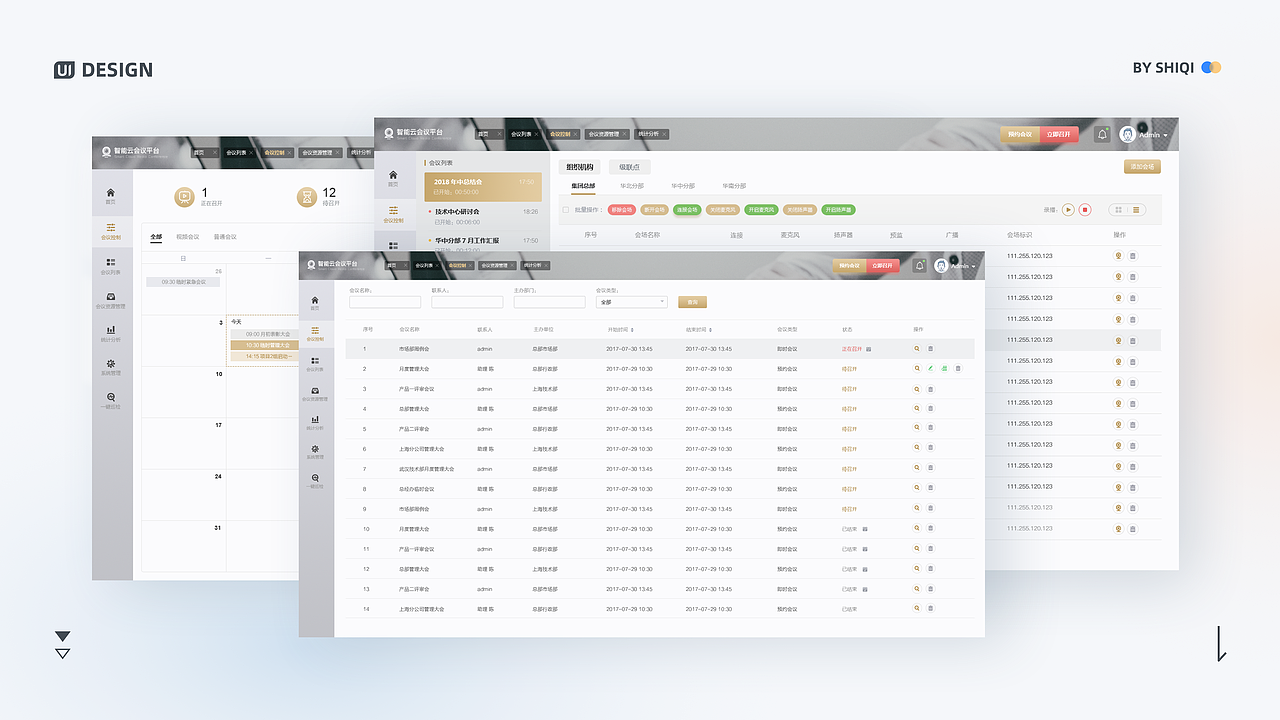Screen dimensions: 1280x720
Task: Click search icon on row 1 市场部周例会
Action: tap(917, 349)
